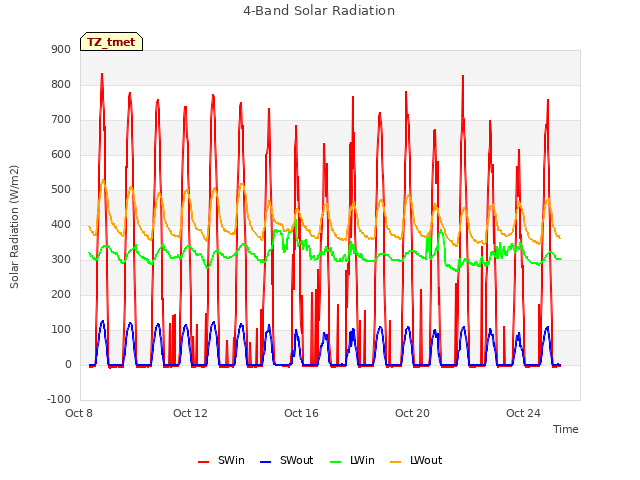Click the 0 y-axis tick label

tap(68, 365)
